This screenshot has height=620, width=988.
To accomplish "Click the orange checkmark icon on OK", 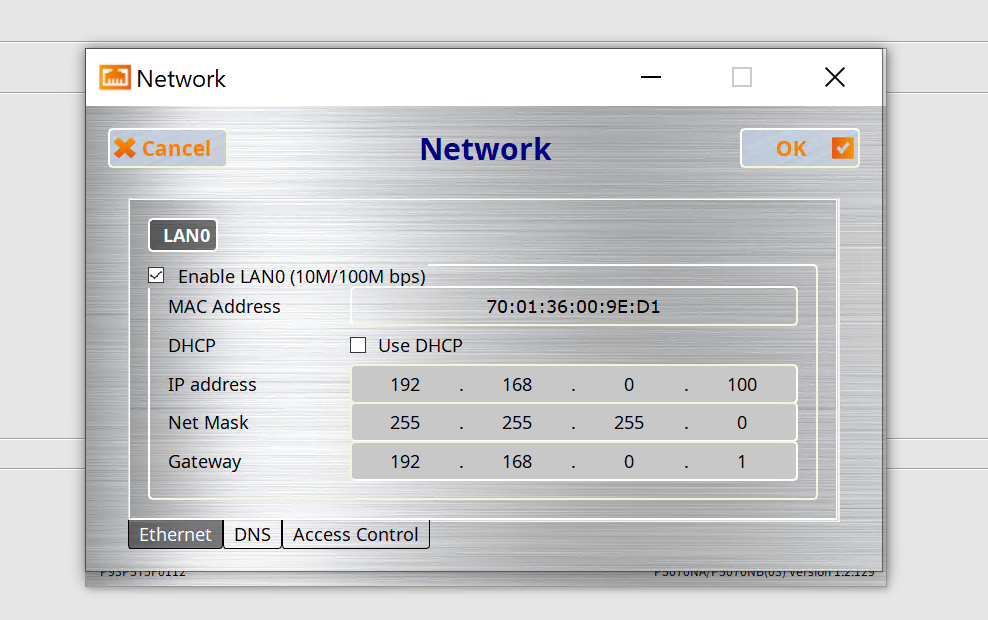I will pos(843,149).
